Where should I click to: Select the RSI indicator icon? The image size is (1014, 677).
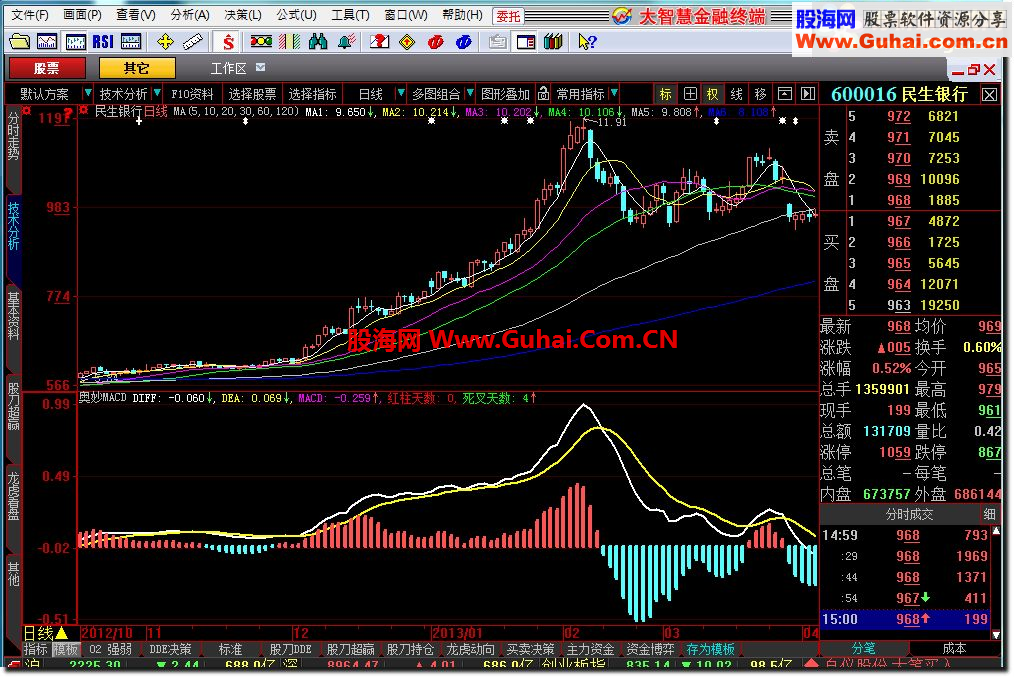click(103, 42)
